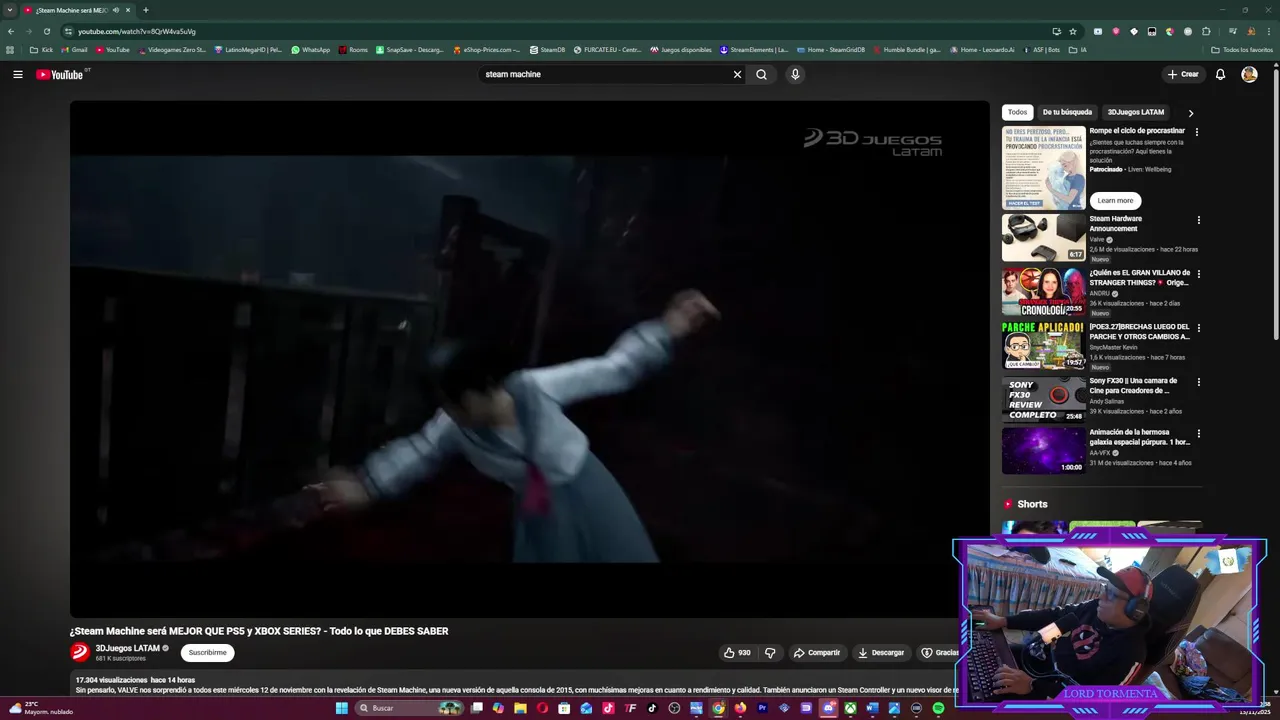Open Discord from the taskbar
1280x720 pixels.
click(x=828, y=708)
